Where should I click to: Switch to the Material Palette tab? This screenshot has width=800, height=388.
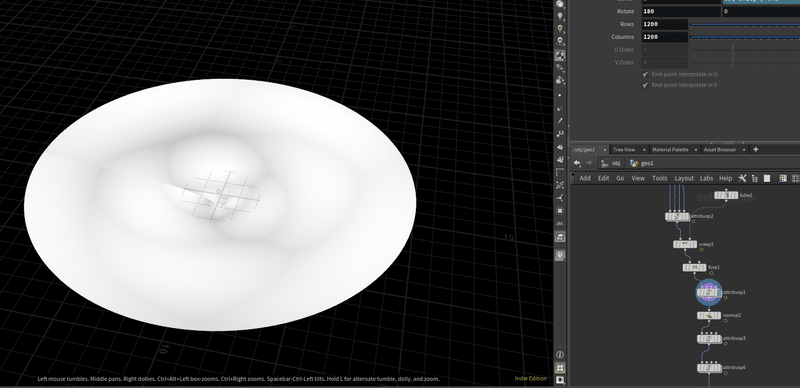pos(670,150)
